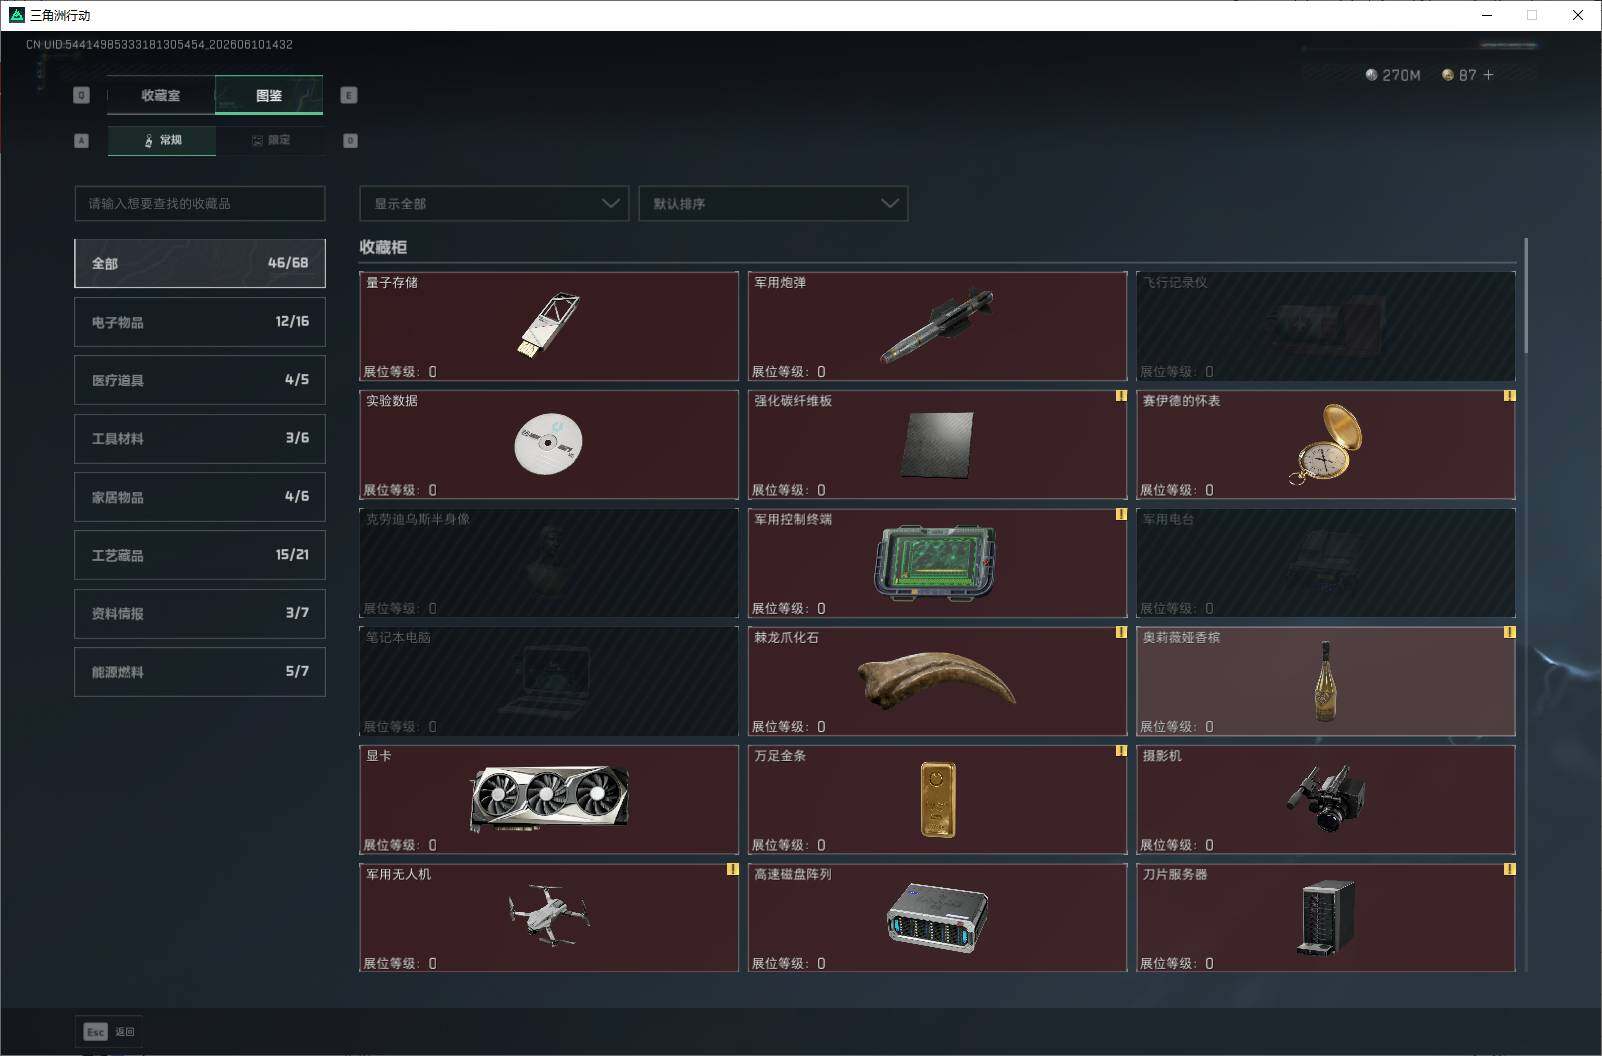1602x1056 pixels.
Task: Select the 军用控制终端 terminal icon
Action: (937, 563)
